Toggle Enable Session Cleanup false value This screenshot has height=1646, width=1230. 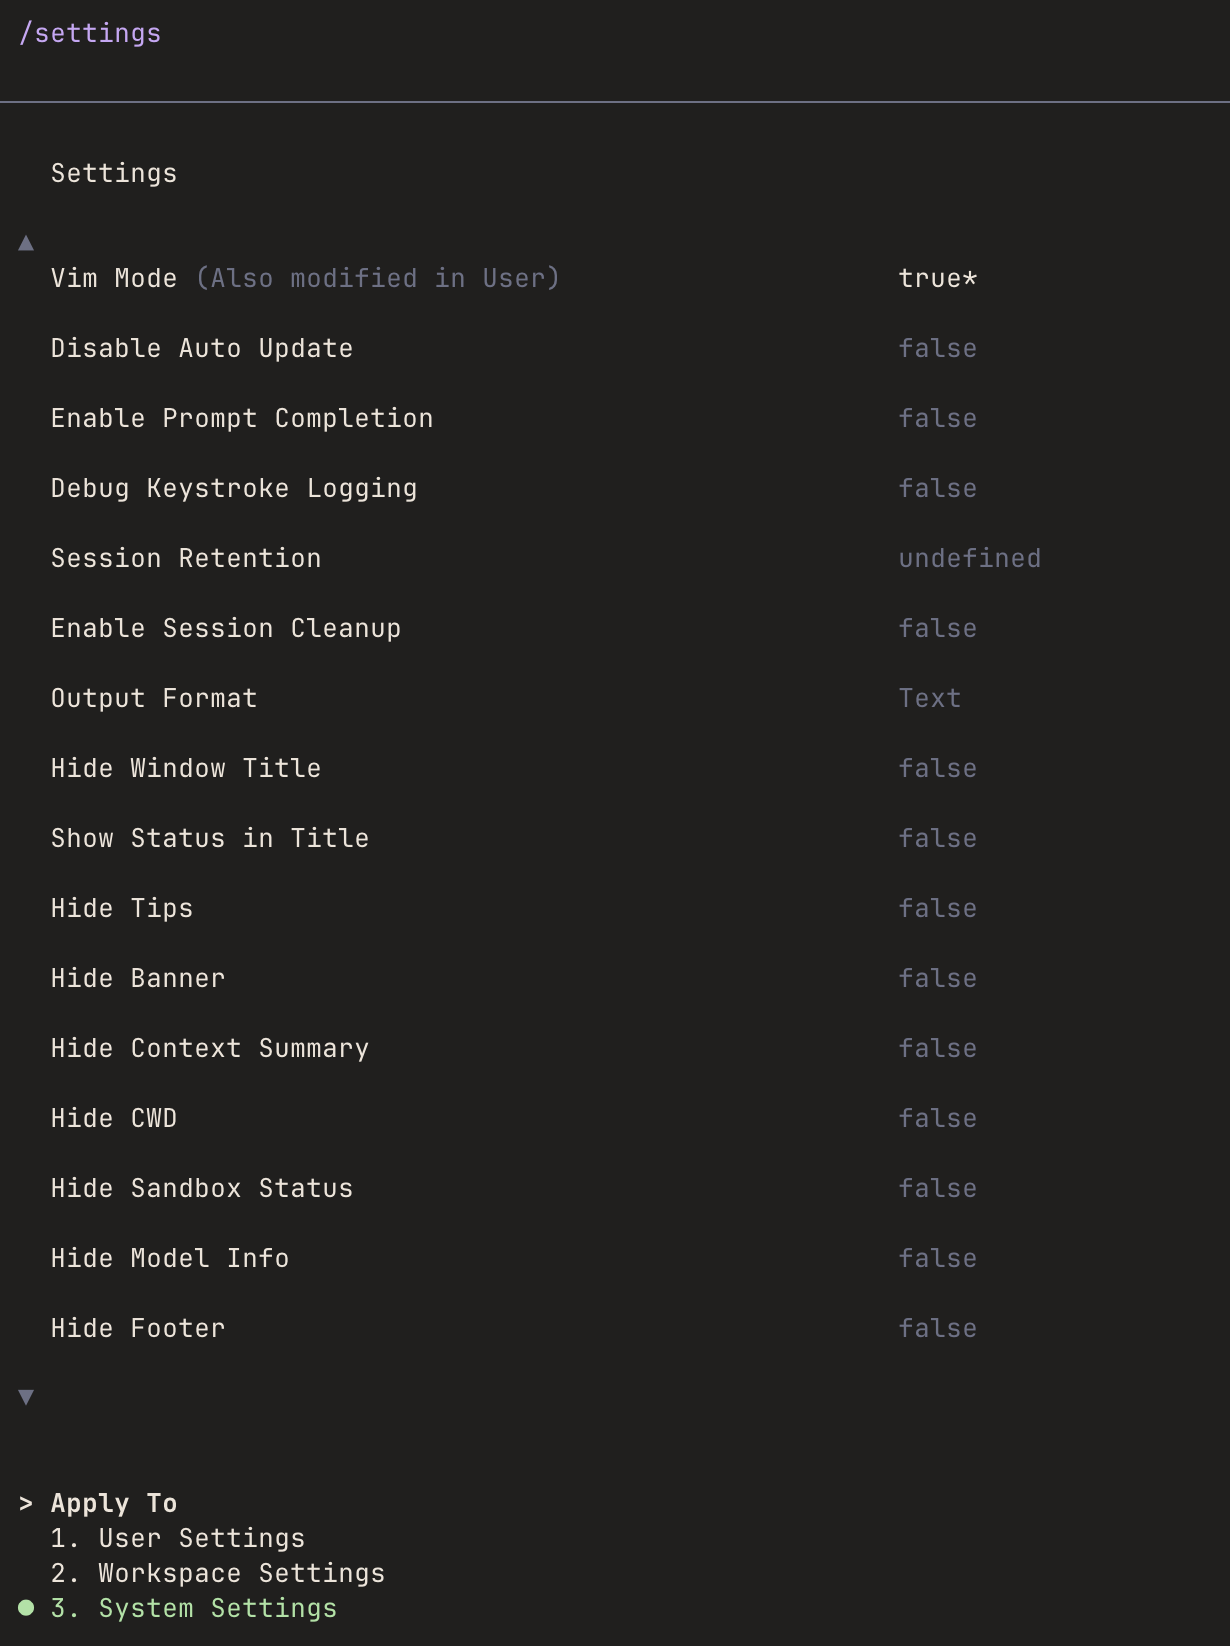point(937,628)
